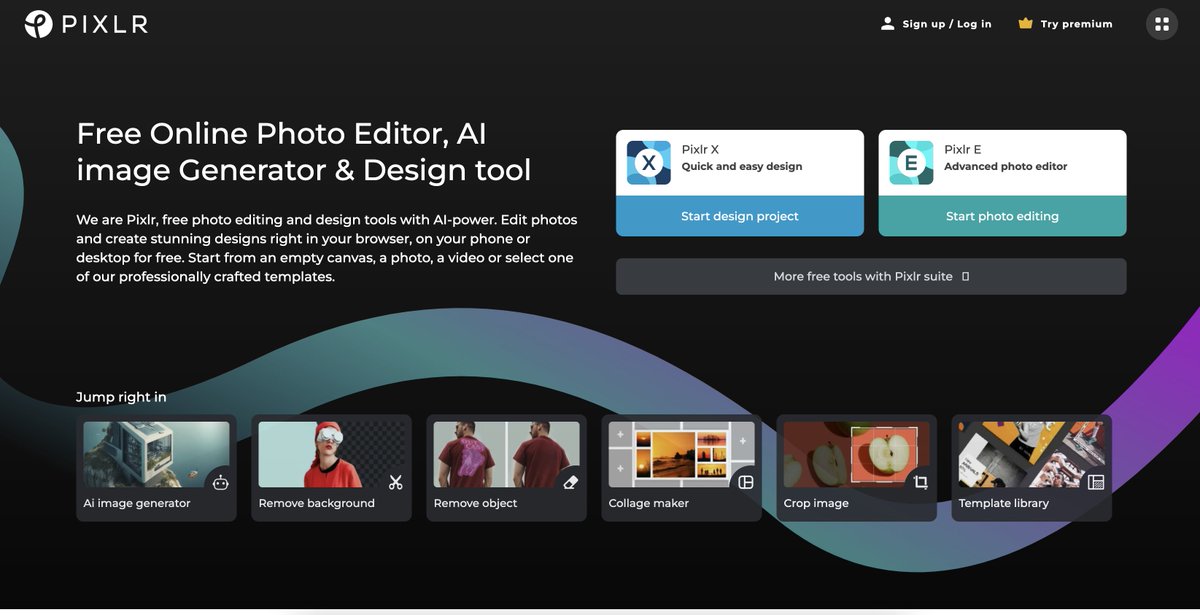
Task: Open the Collage maker thumbnail image
Action: coord(681,454)
